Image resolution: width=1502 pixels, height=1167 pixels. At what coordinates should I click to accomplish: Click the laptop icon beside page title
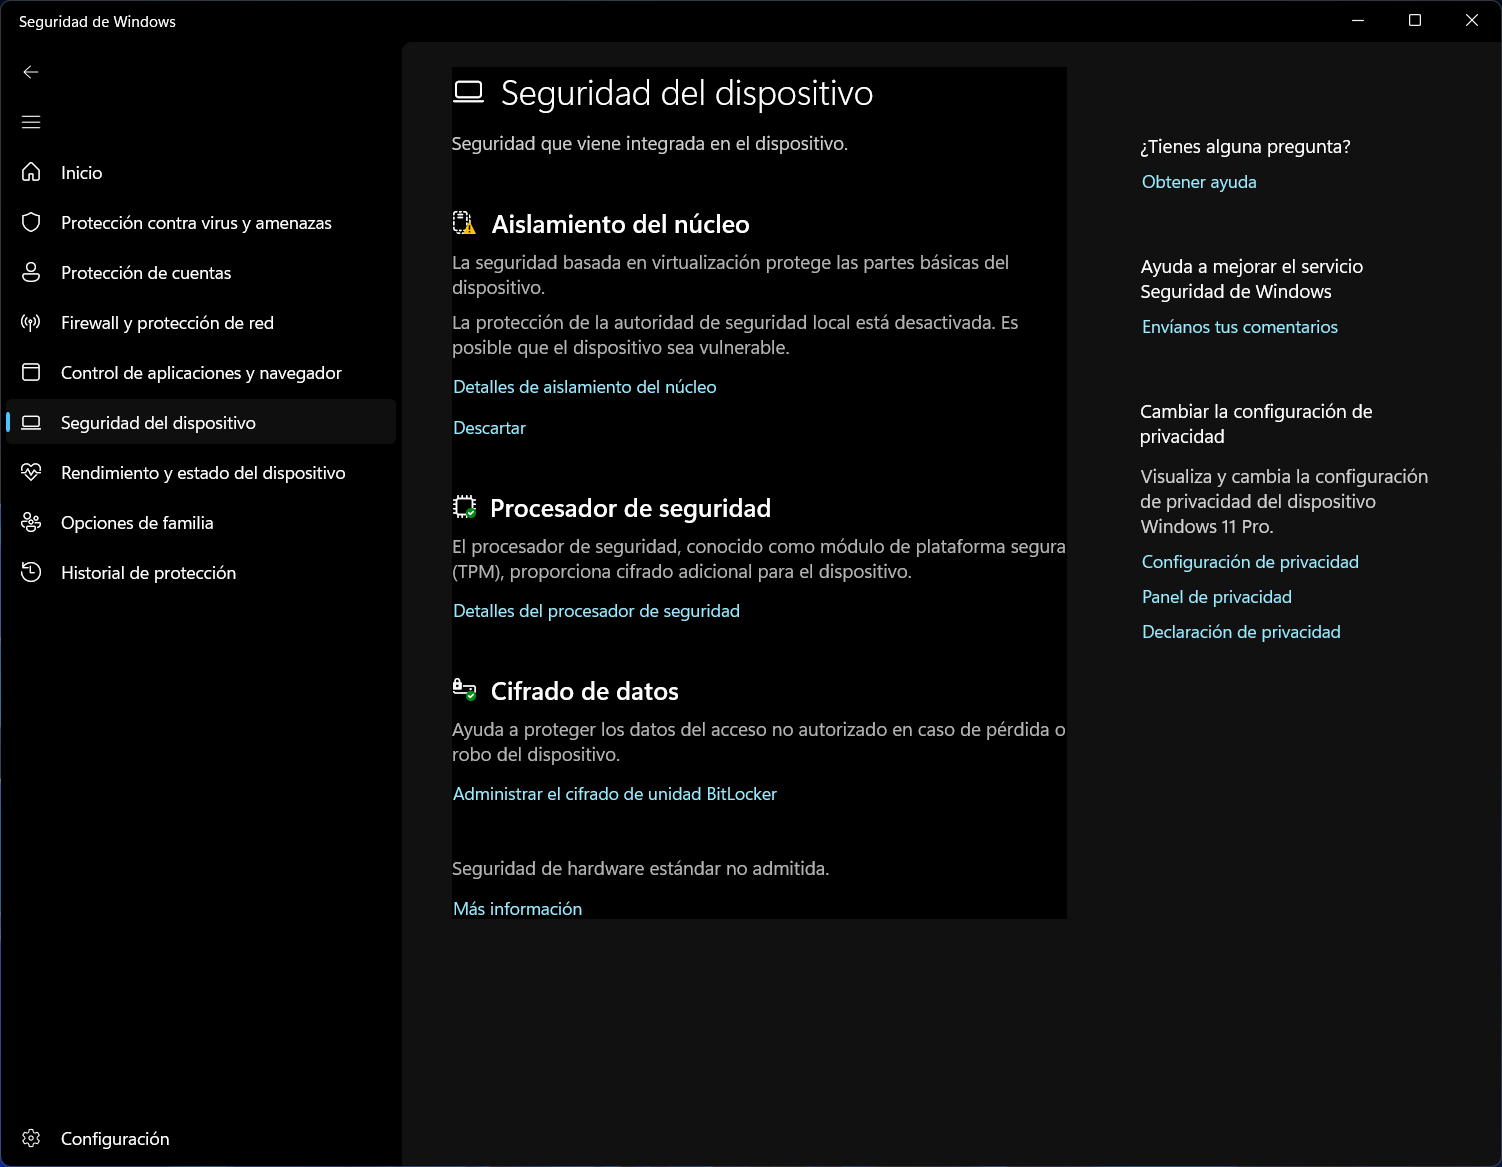[468, 92]
